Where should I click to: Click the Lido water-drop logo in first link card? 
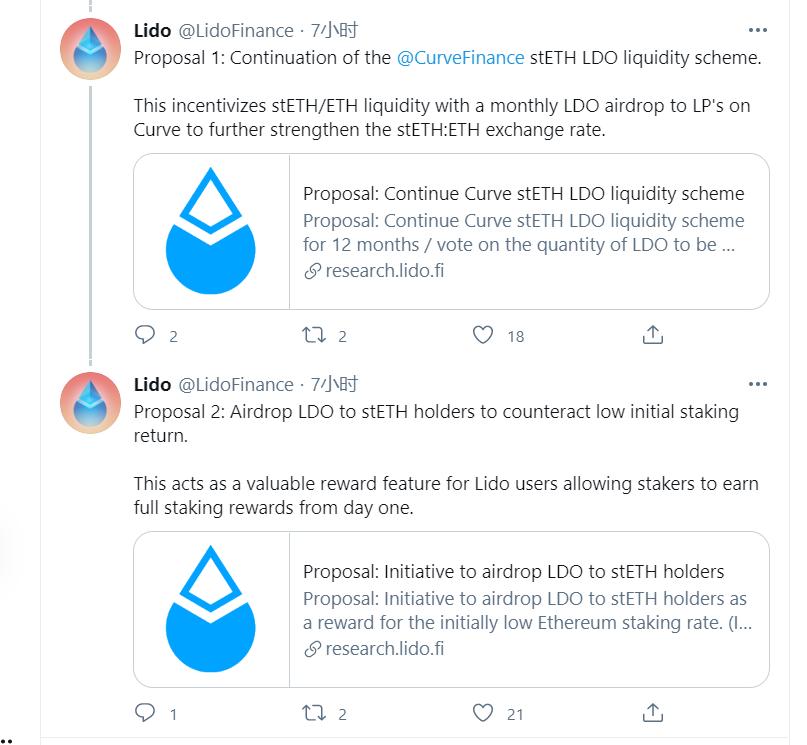coord(211,230)
